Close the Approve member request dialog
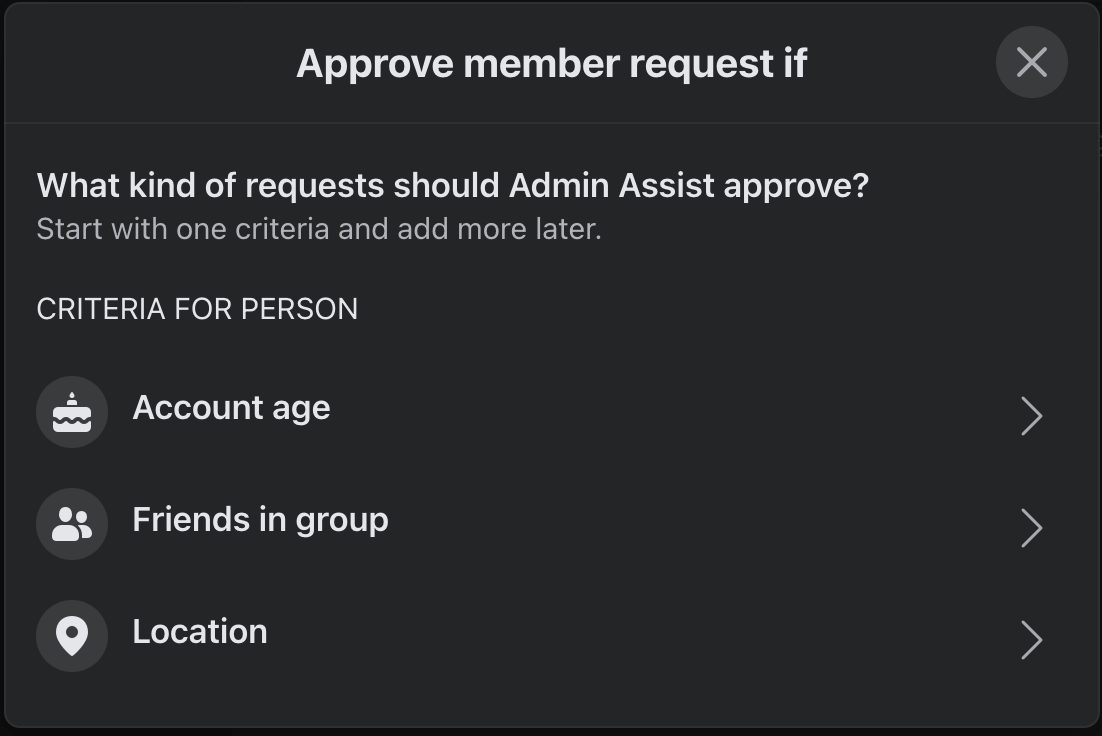The width and height of the screenshot is (1102, 736). [x=1031, y=62]
